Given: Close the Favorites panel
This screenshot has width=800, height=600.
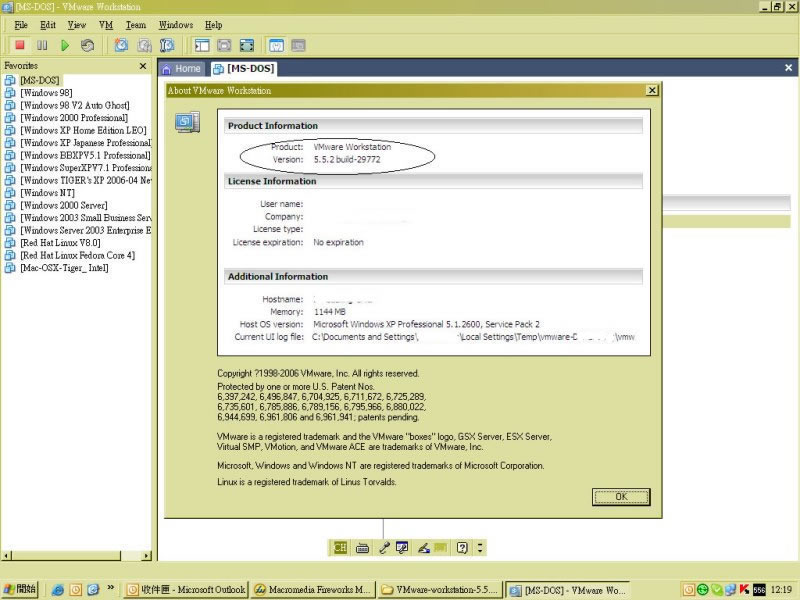Looking at the screenshot, I should (143, 66).
